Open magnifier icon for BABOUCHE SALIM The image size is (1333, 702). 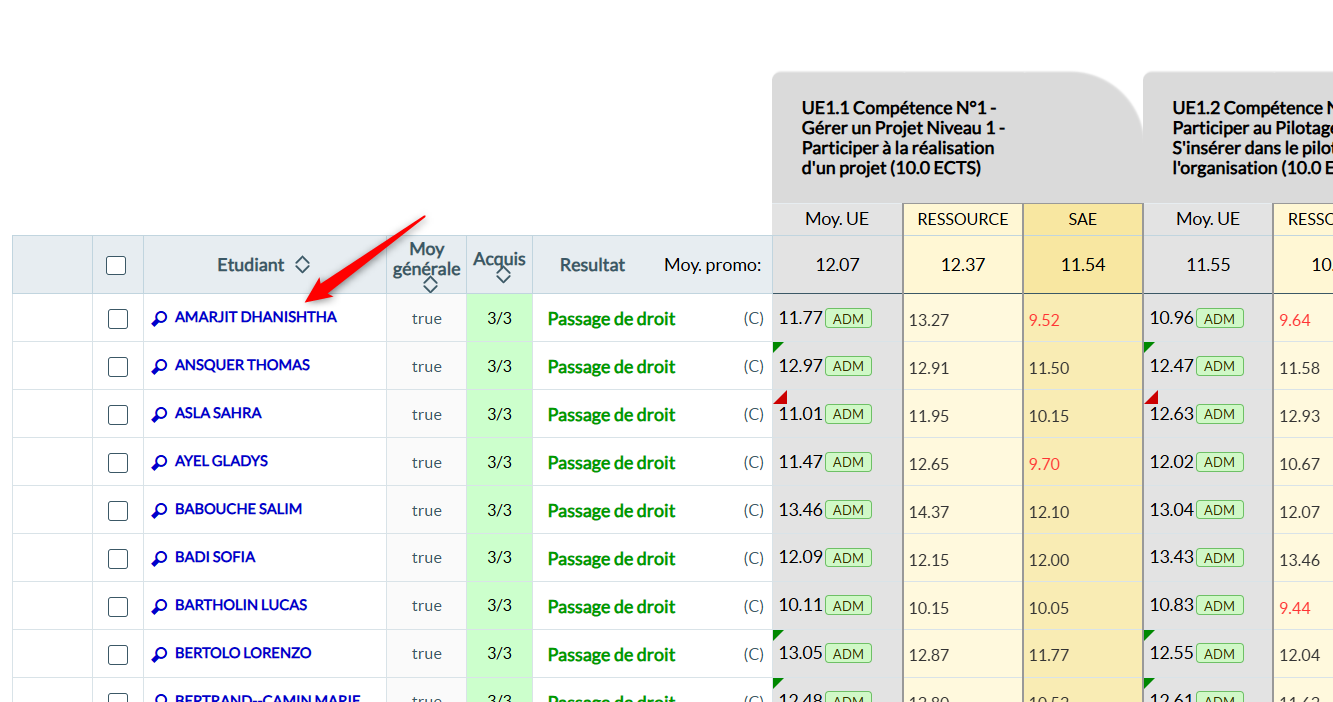[x=159, y=511]
